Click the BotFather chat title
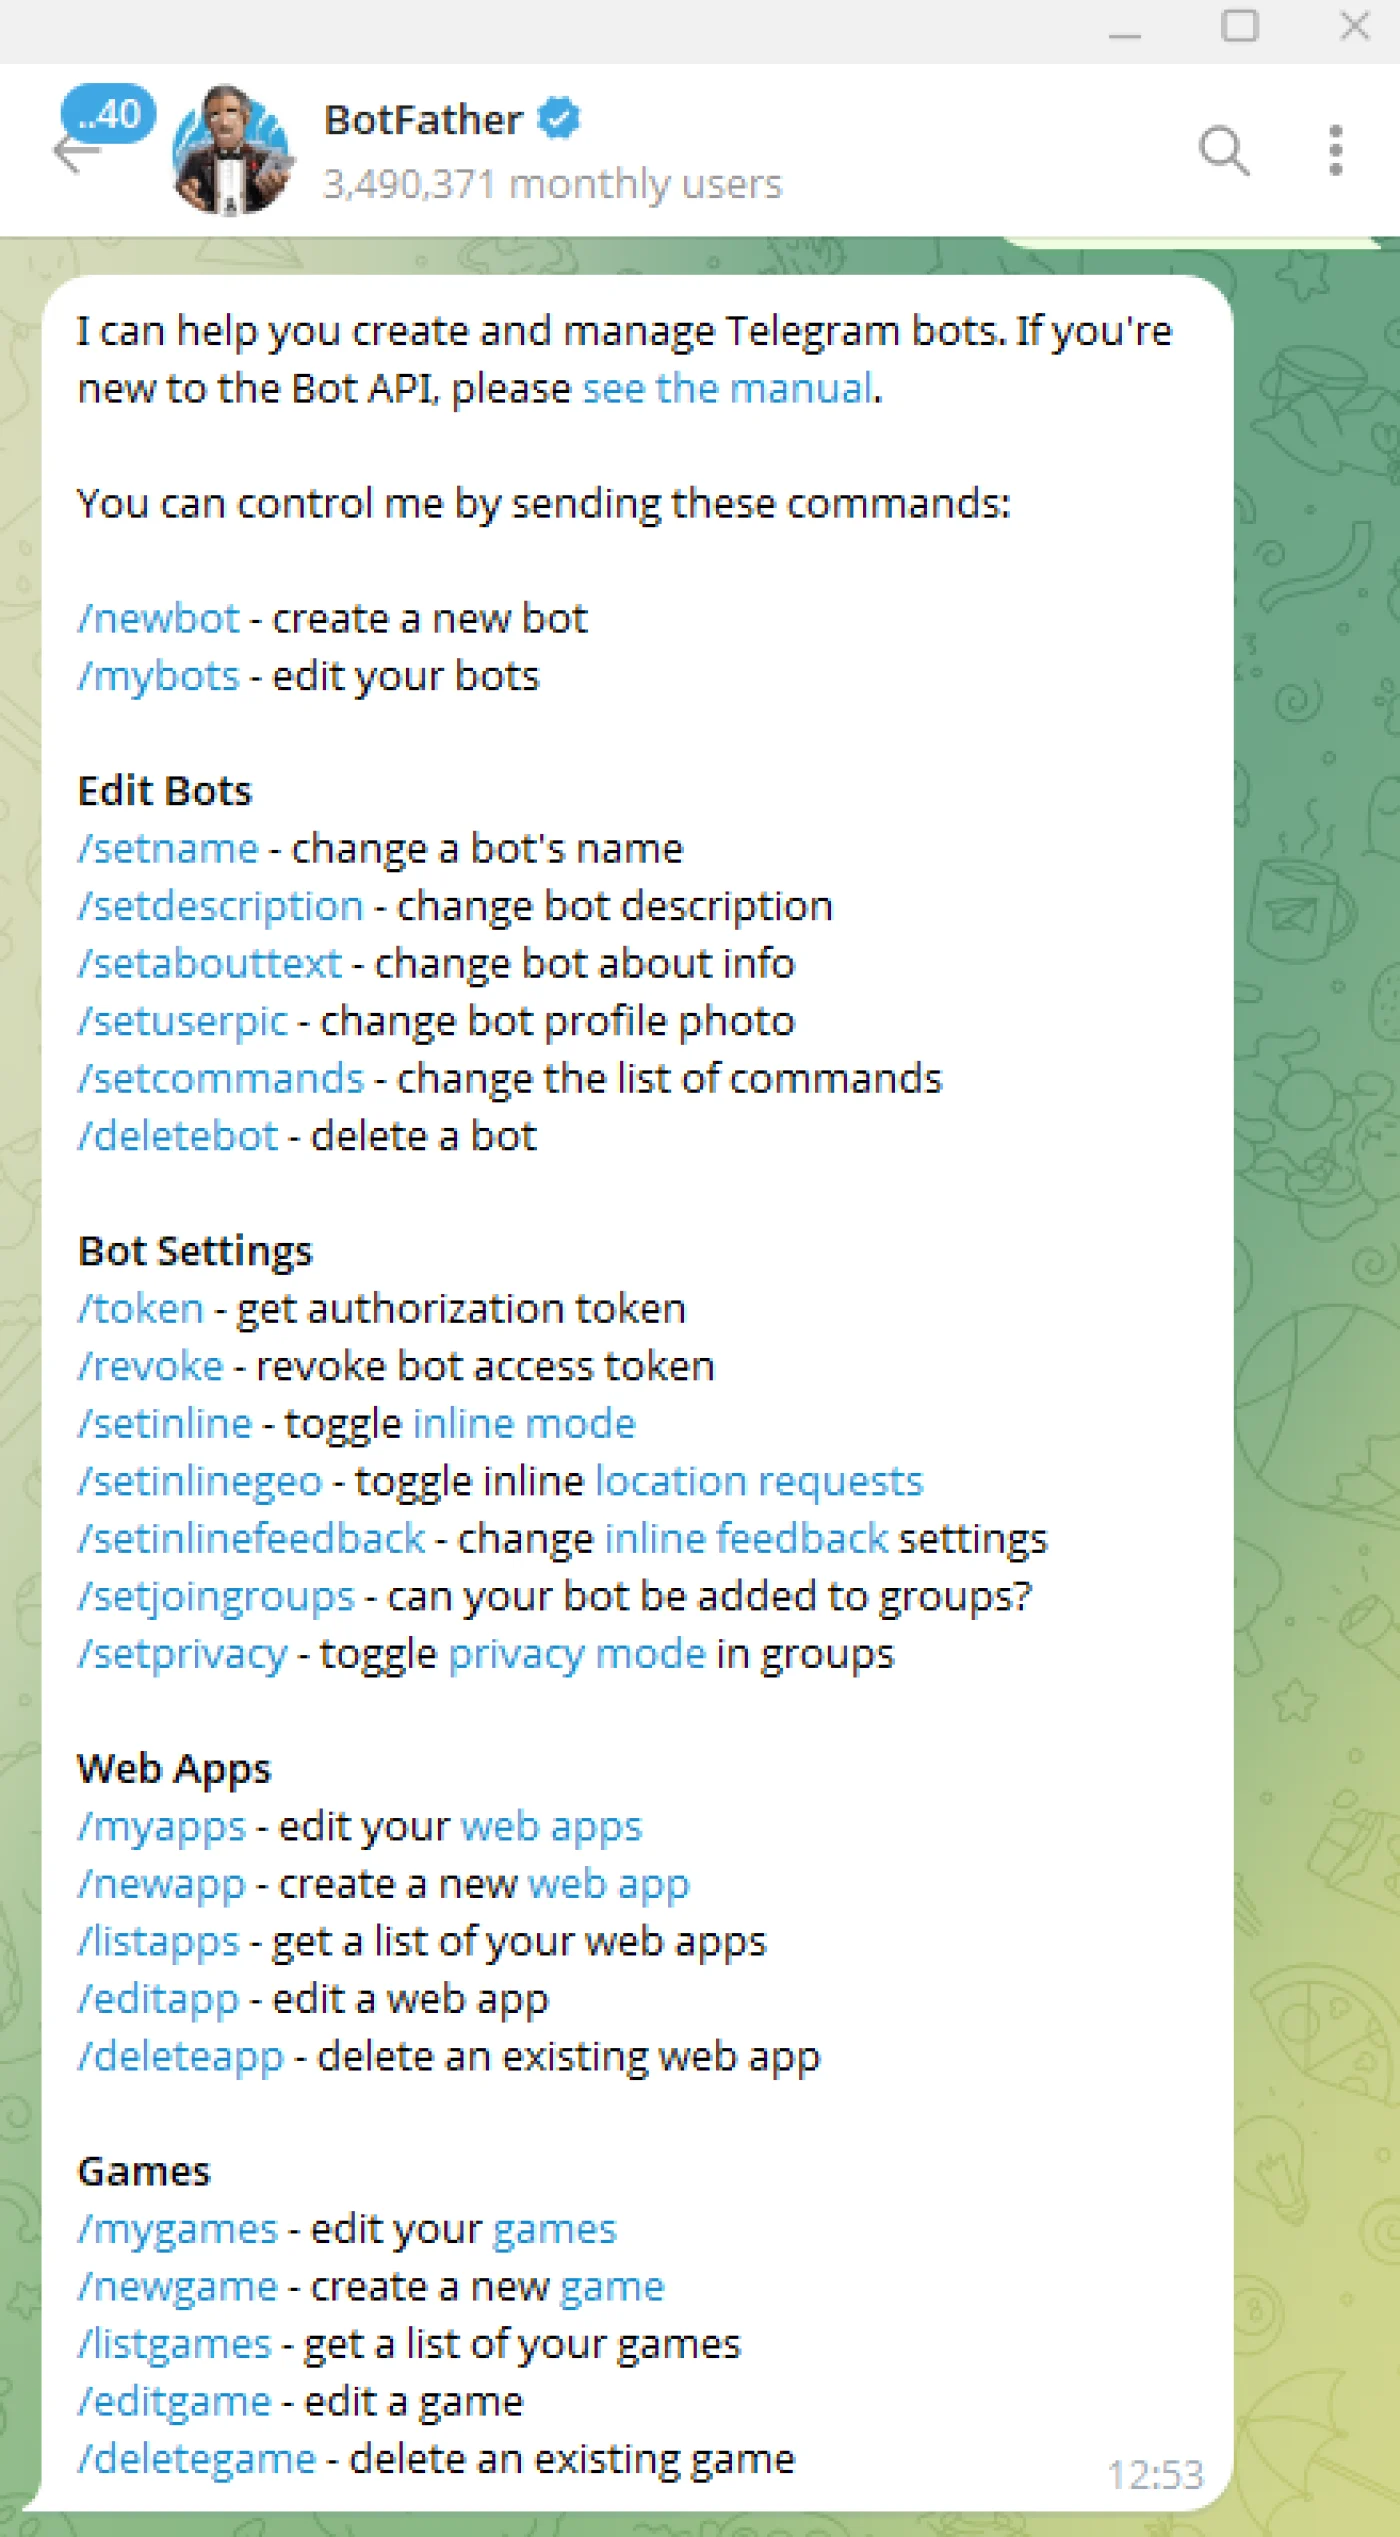 click(x=422, y=120)
